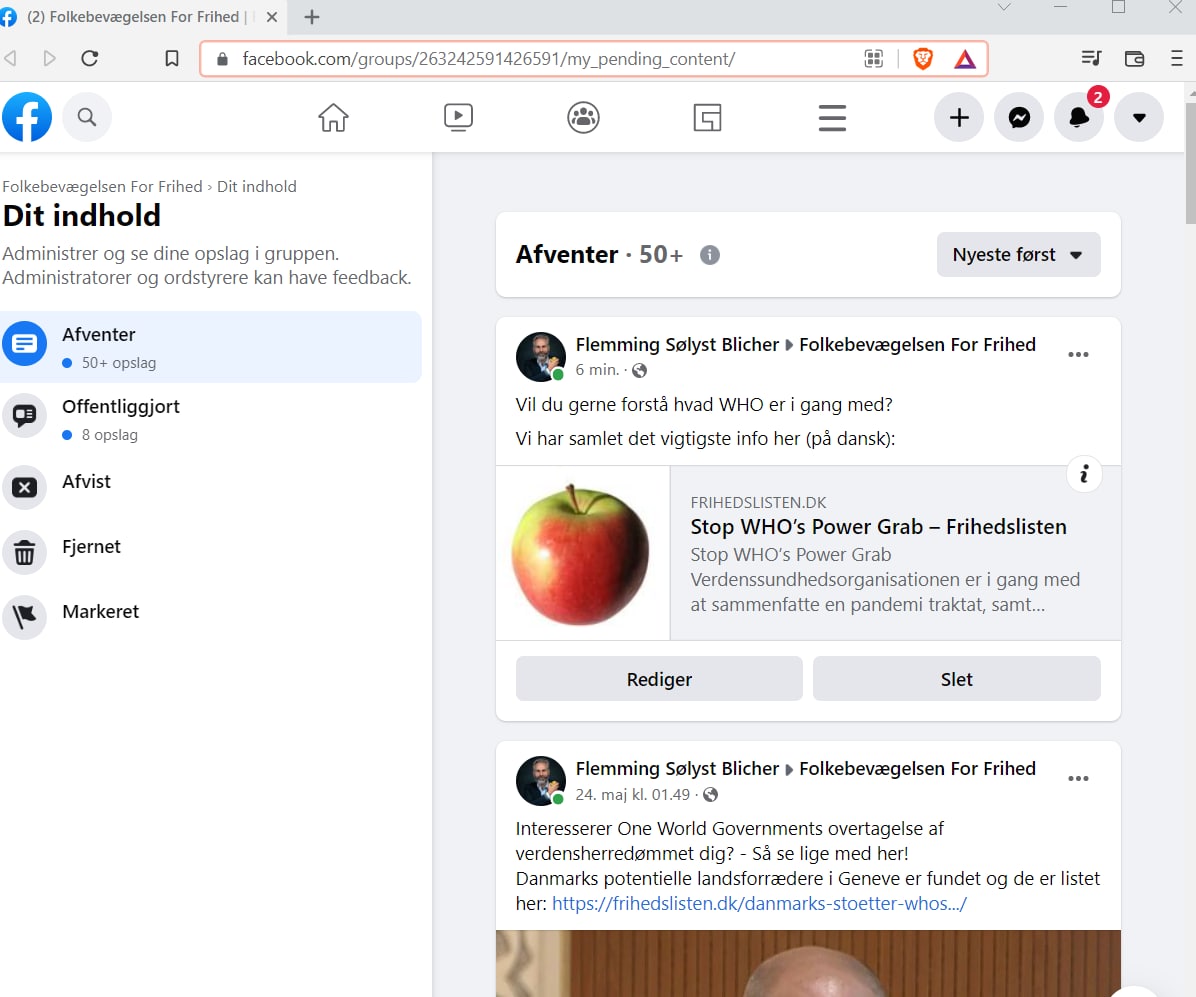Click profile picture on second post
This screenshot has width=1196, height=997.
click(541, 780)
